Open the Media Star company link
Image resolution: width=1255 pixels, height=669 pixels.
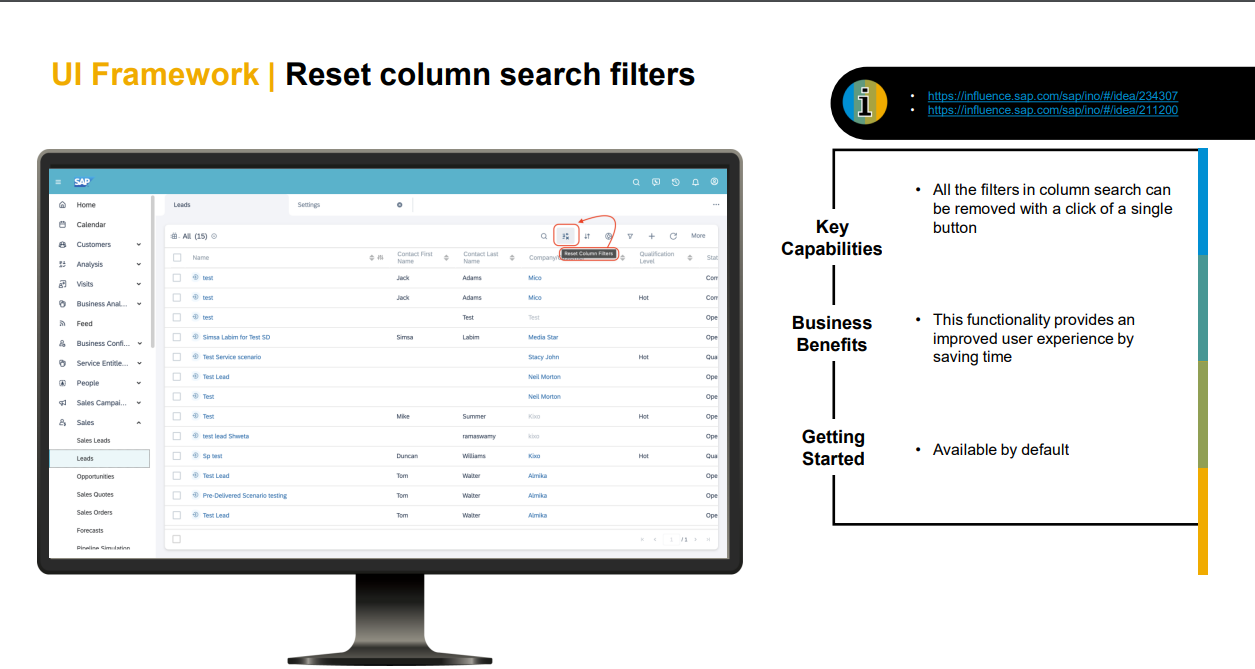pos(543,337)
